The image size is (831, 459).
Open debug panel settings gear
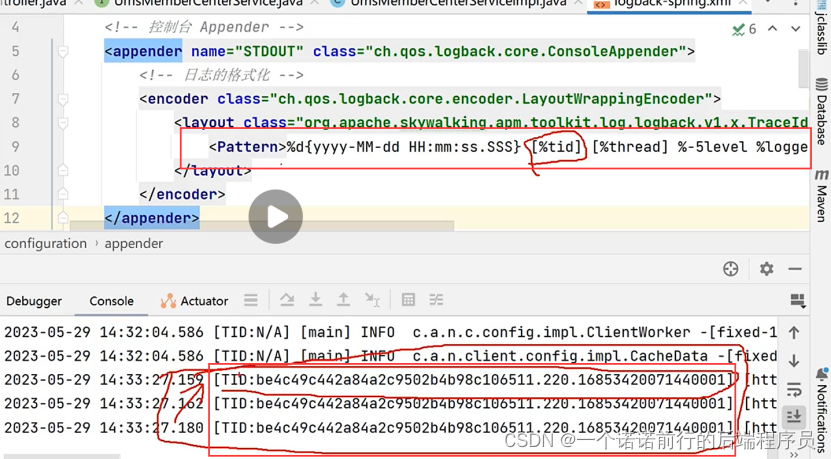point(766,269)
